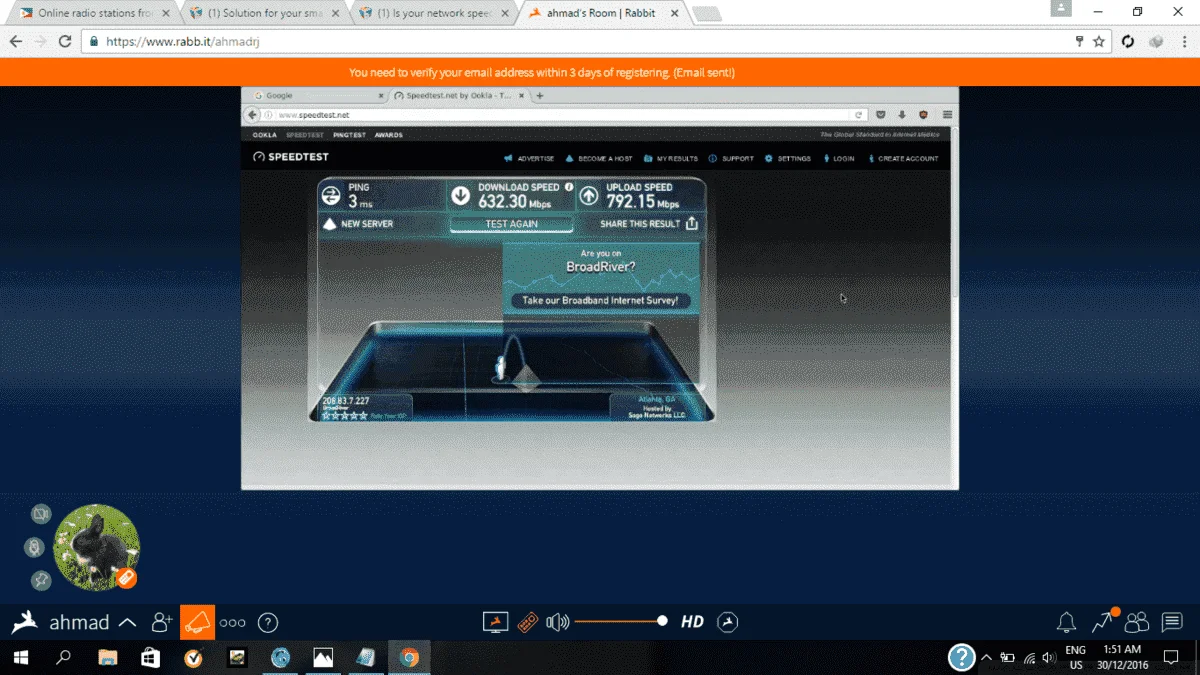Click the remote control icon in Rabbit bar

tap(528, 622)
